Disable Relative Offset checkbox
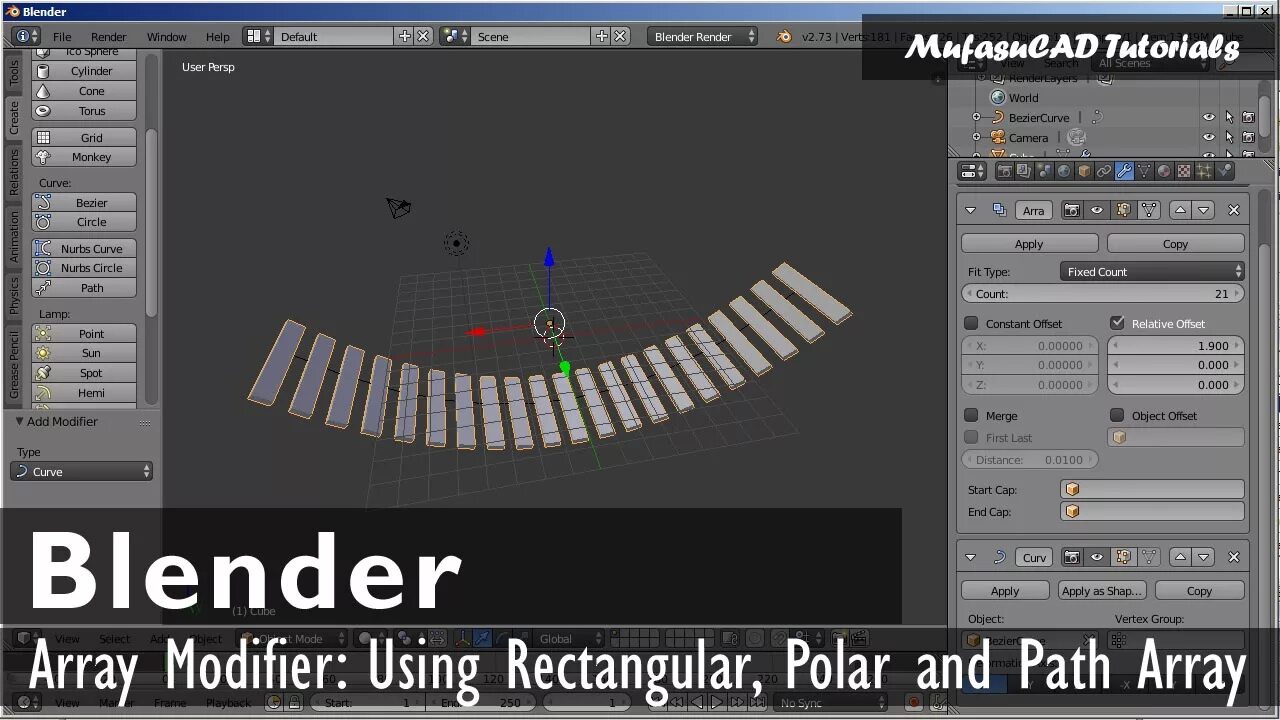 pos(1117,323)
